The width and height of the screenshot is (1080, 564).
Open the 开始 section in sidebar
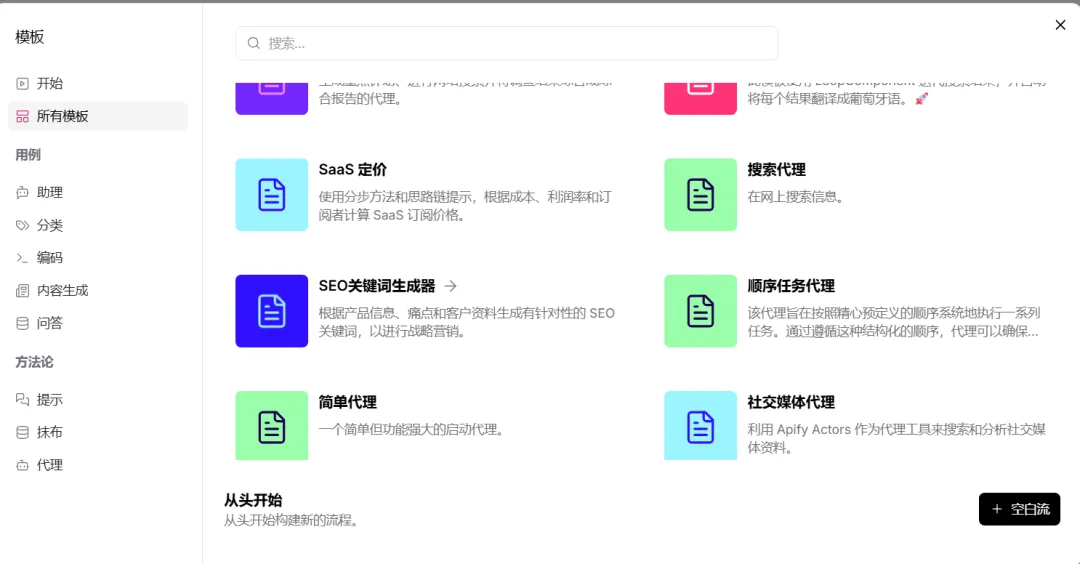(50, 84)
